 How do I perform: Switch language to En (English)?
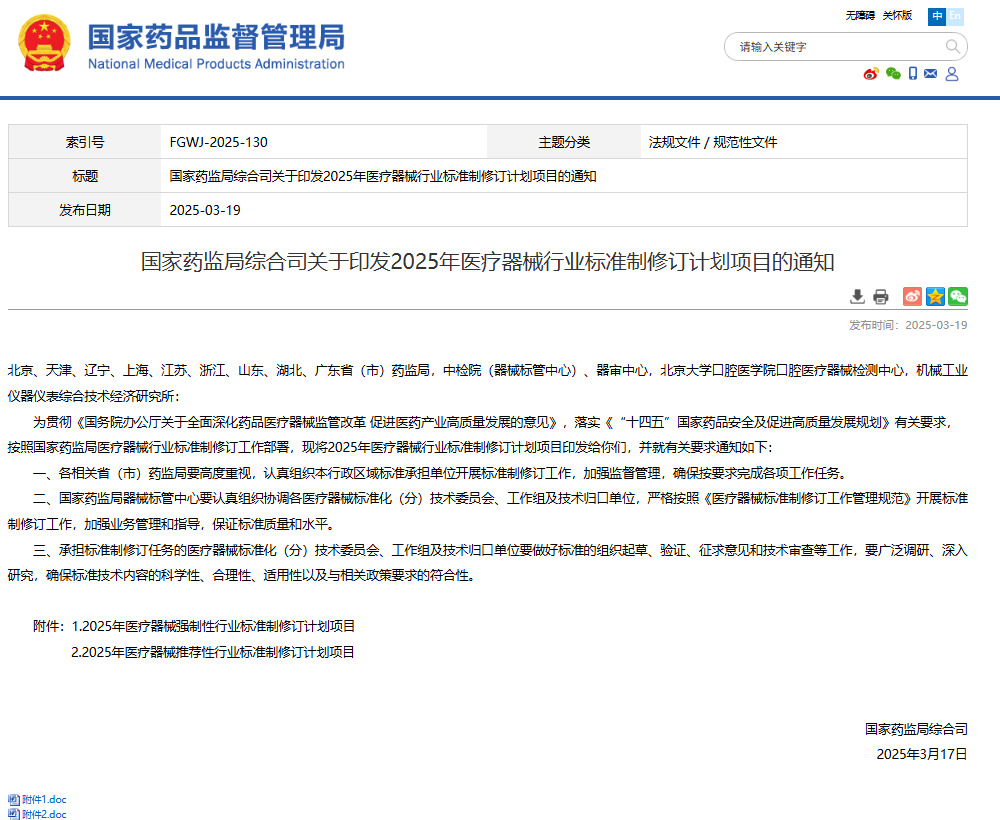(956, 16)
